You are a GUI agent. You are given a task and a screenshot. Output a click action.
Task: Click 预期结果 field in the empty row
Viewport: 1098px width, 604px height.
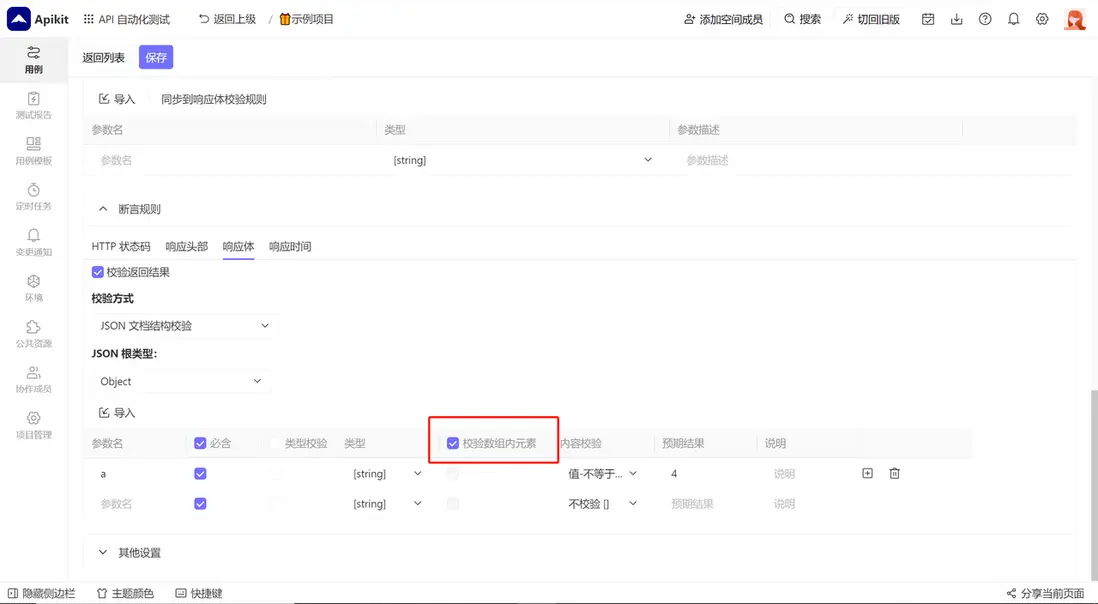[x=707, y=504]
